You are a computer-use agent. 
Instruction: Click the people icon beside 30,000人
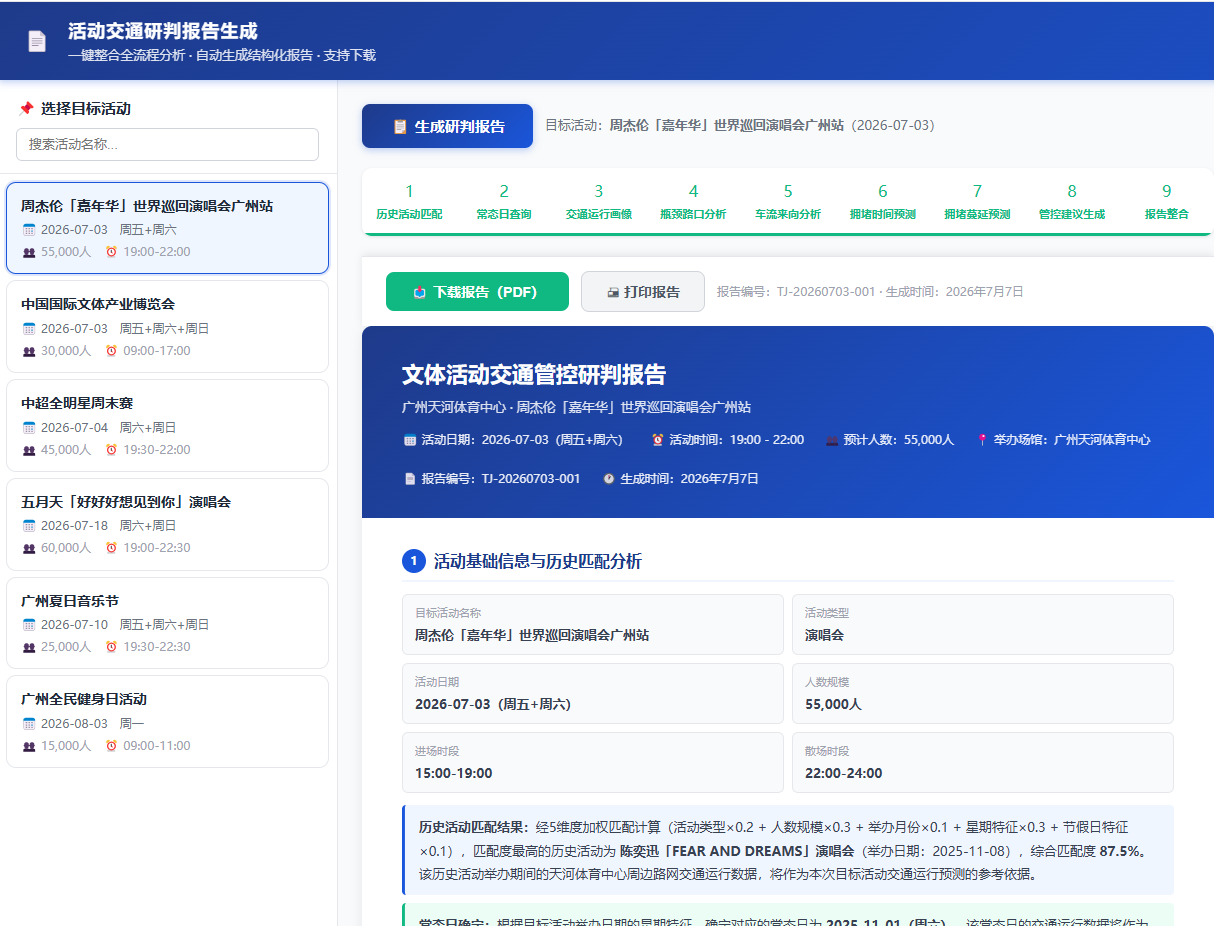point(29,351)
